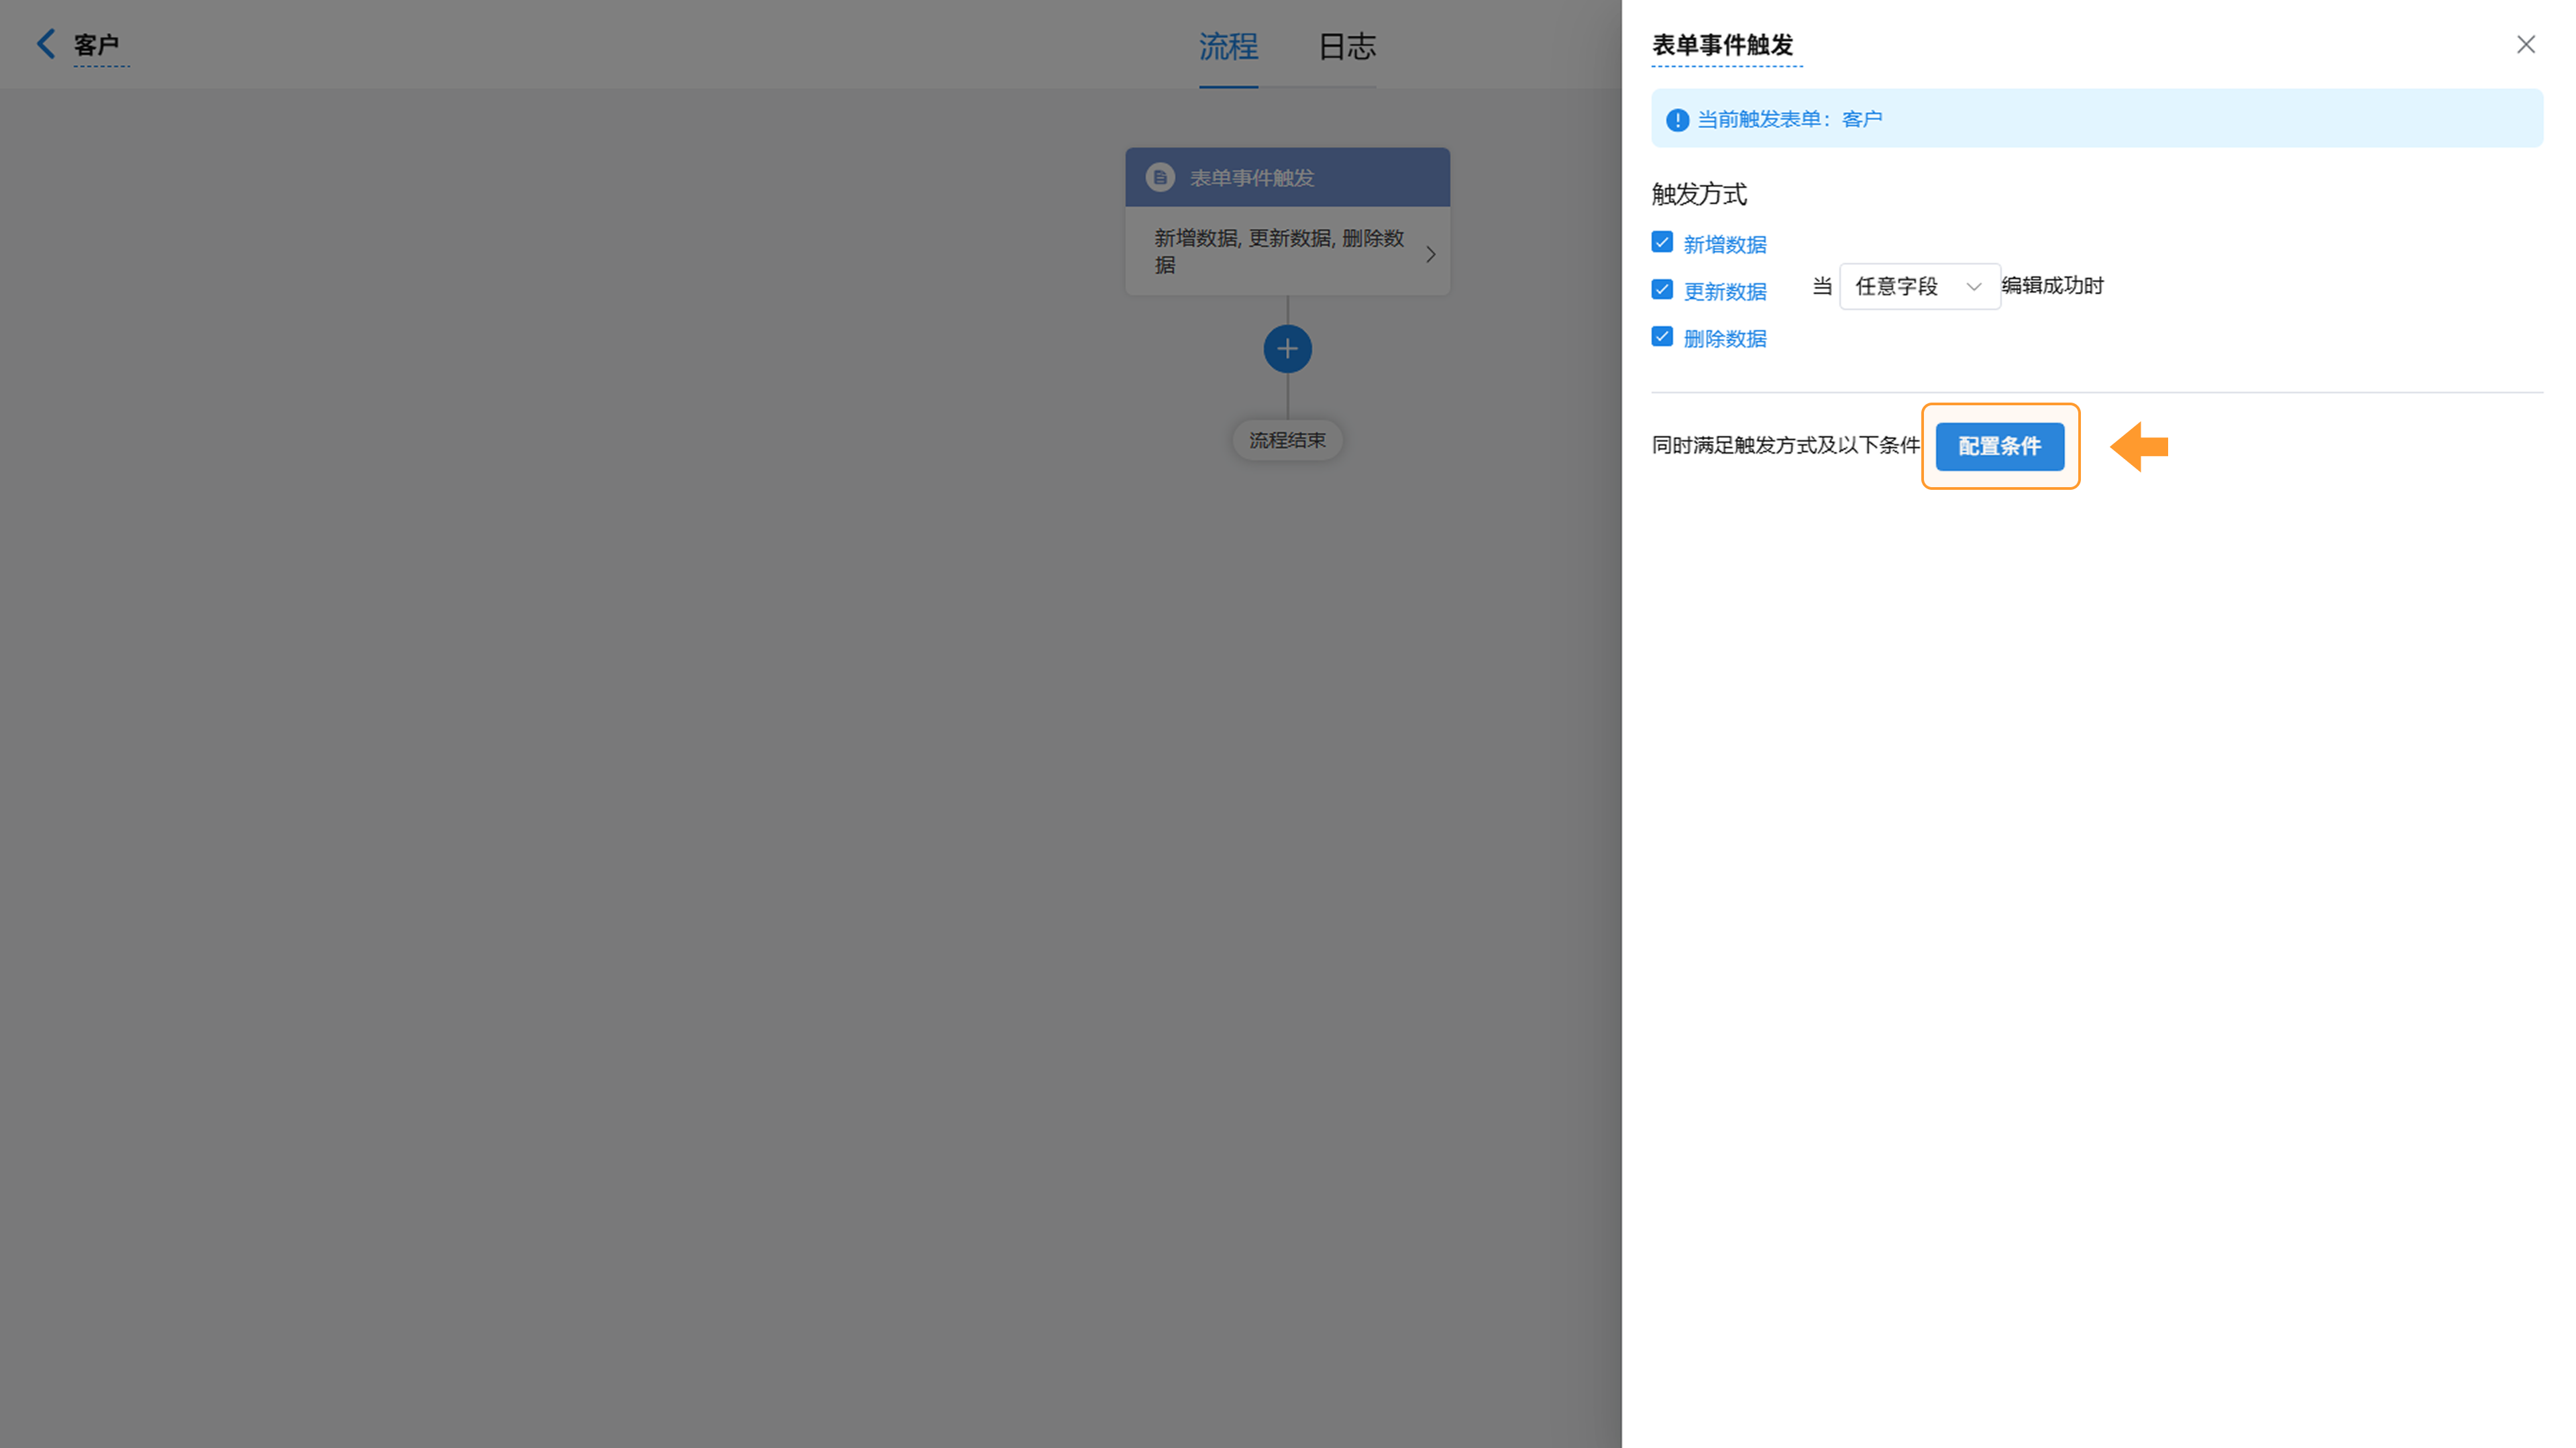Image resolution: width=2576 pixels, height=1448 pixels.
Task: Click the 同时满足触发方式及以下条件 text
Action: point(1785,446)
